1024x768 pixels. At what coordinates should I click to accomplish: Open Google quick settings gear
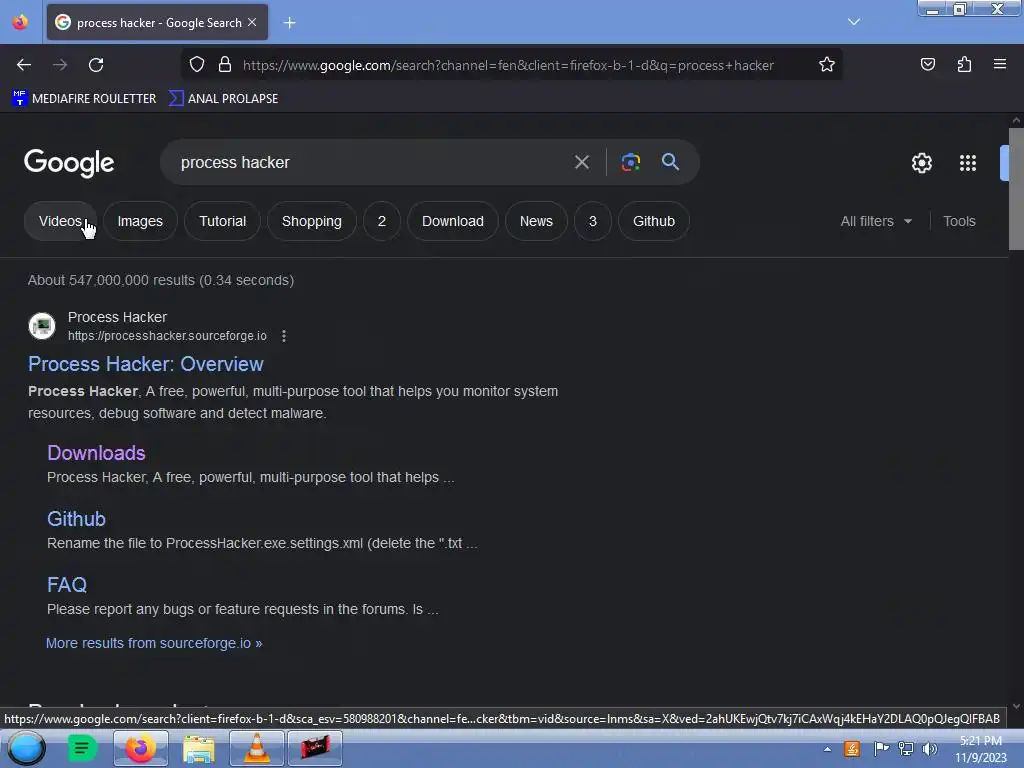coord(921,163)
